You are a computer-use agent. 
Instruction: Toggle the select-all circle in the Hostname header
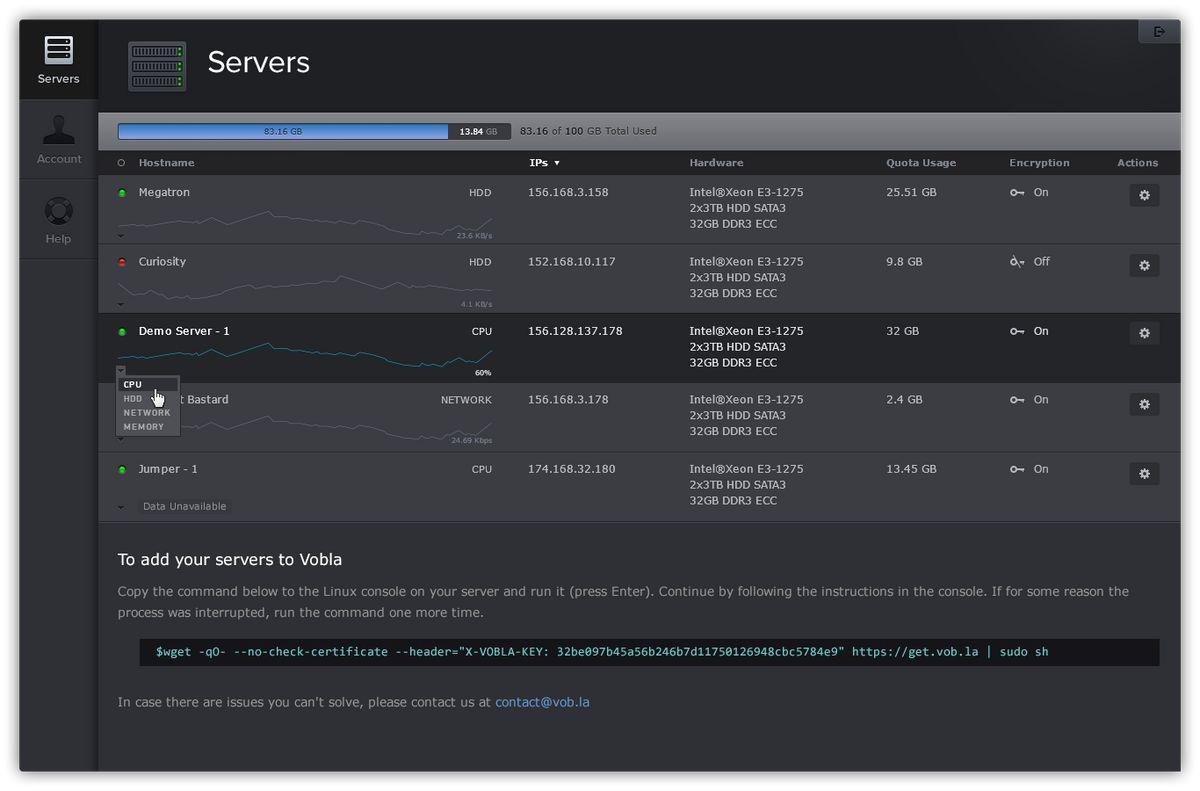pos(122,163)
